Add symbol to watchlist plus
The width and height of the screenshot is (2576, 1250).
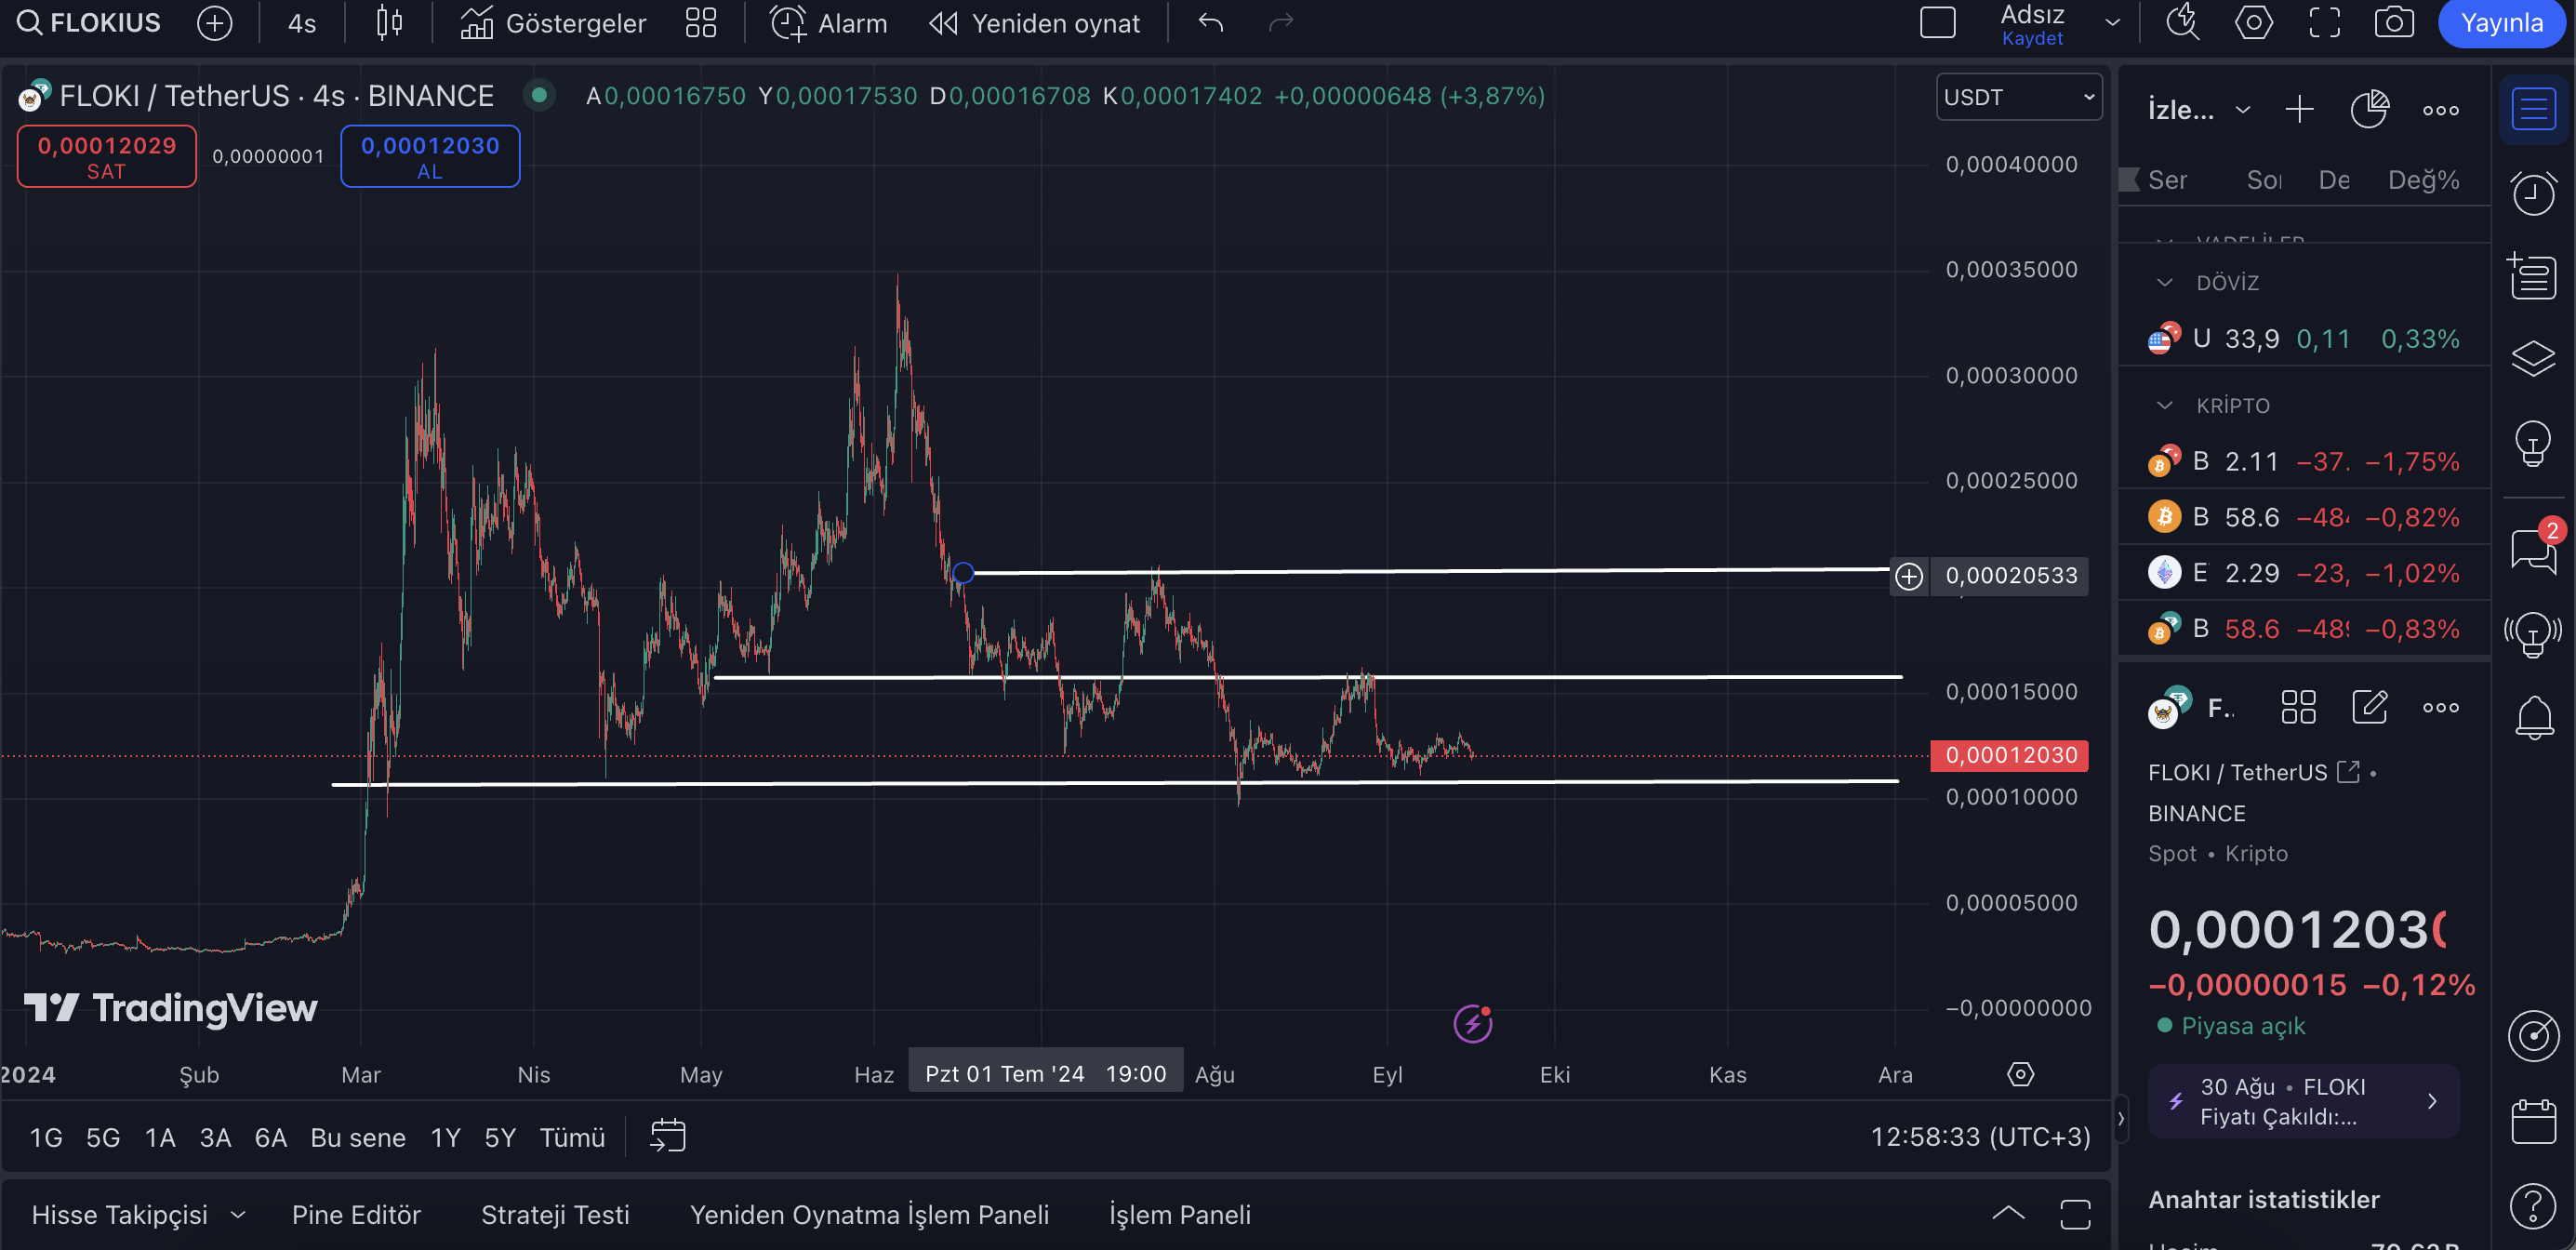pos(2299,109)
